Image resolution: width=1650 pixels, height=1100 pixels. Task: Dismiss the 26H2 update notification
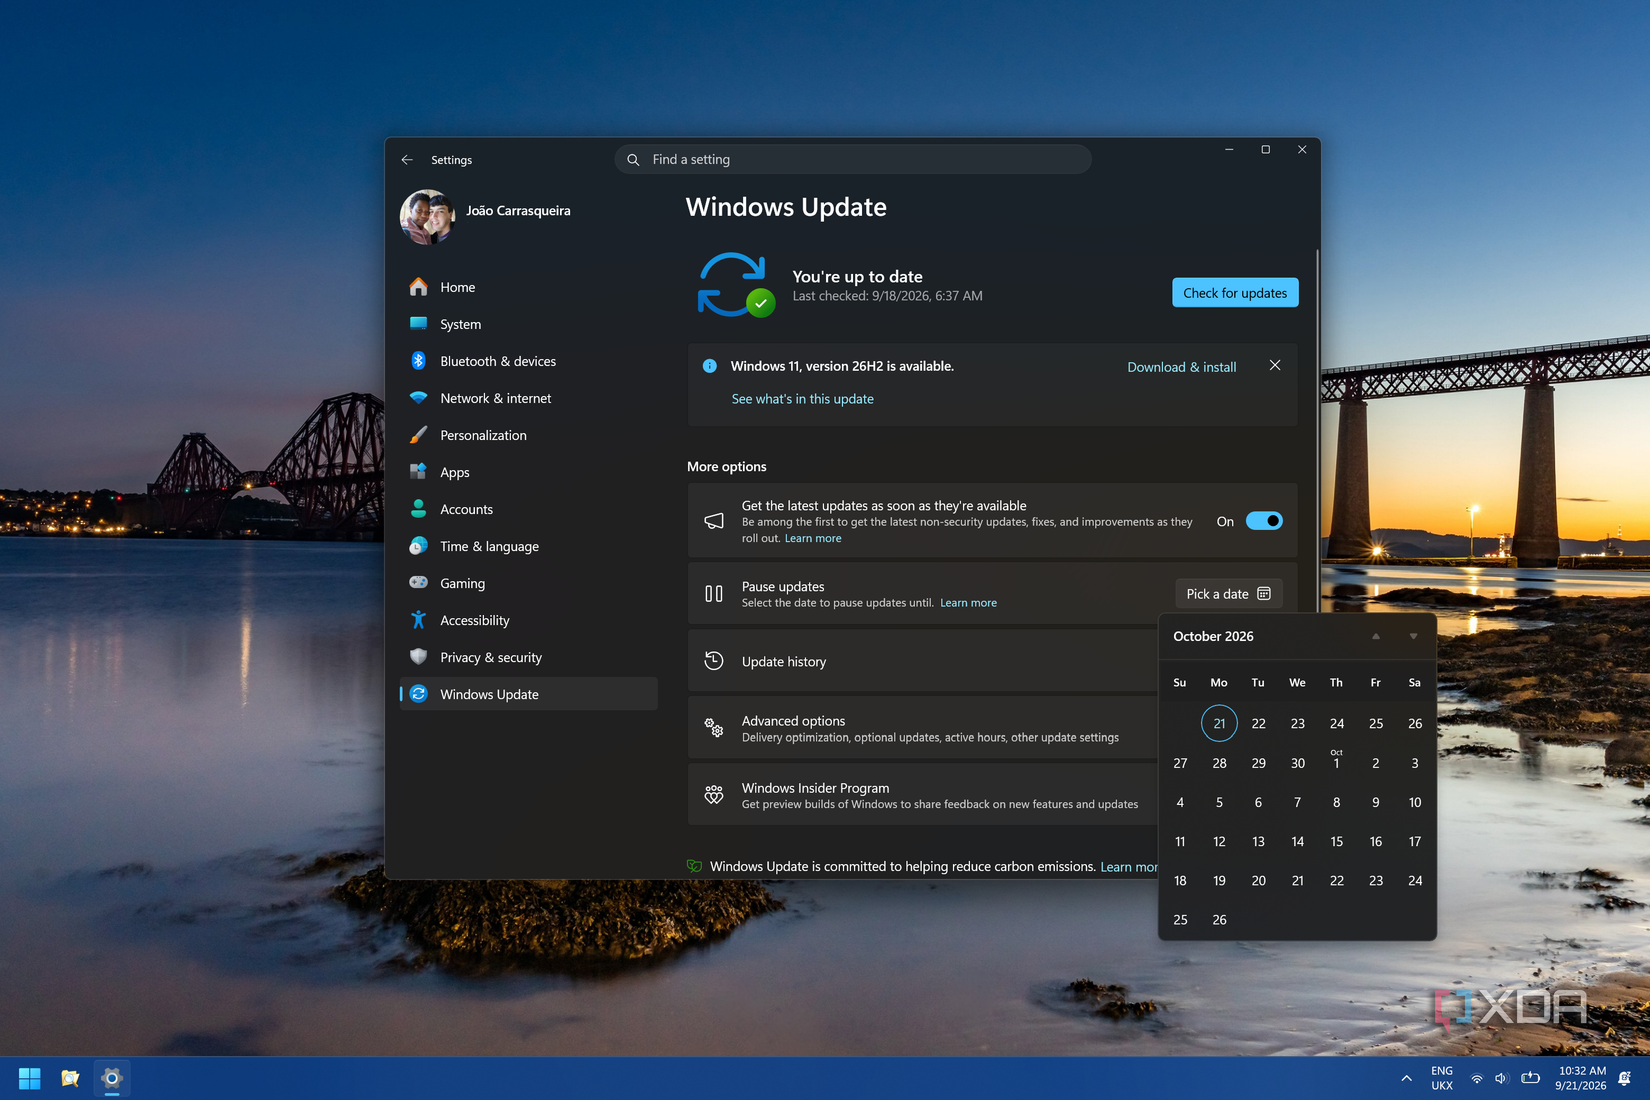(x=1275, y=366)
